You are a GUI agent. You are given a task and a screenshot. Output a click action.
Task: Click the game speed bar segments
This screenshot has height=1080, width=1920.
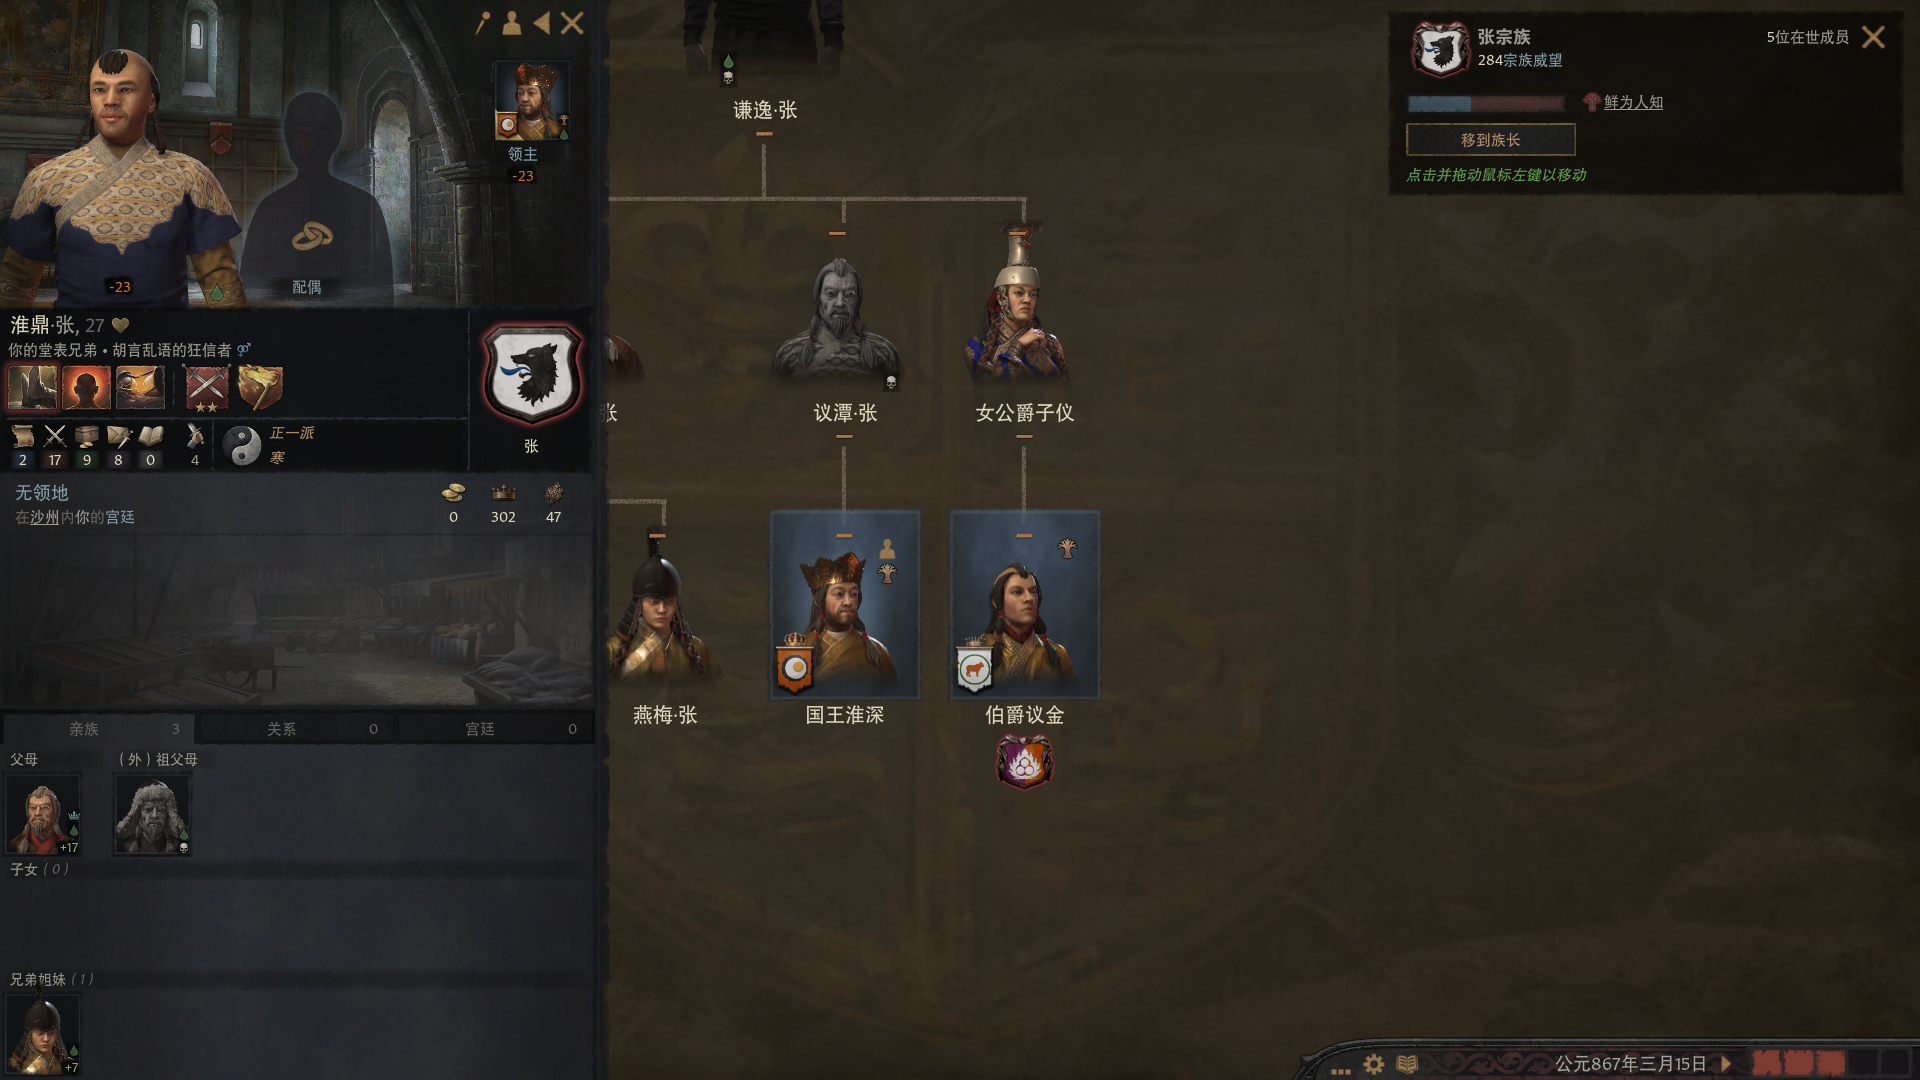click(1799, 1063)
